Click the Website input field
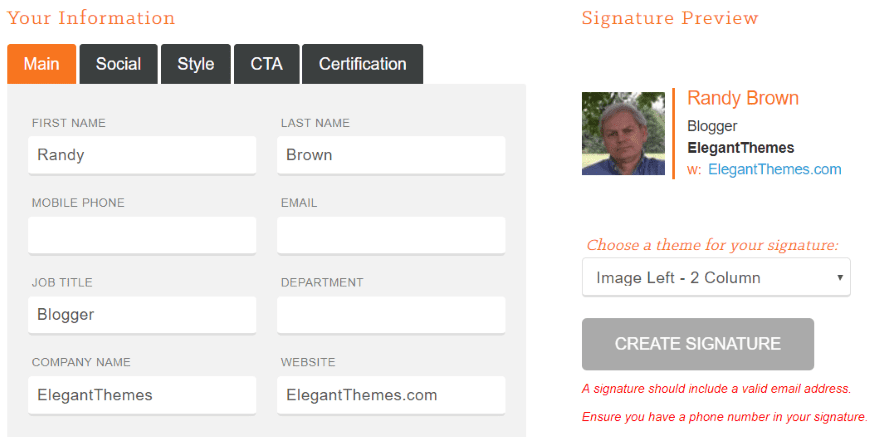Image resolution: width=880 pixels, height=437 pixels. coord(391,394)
